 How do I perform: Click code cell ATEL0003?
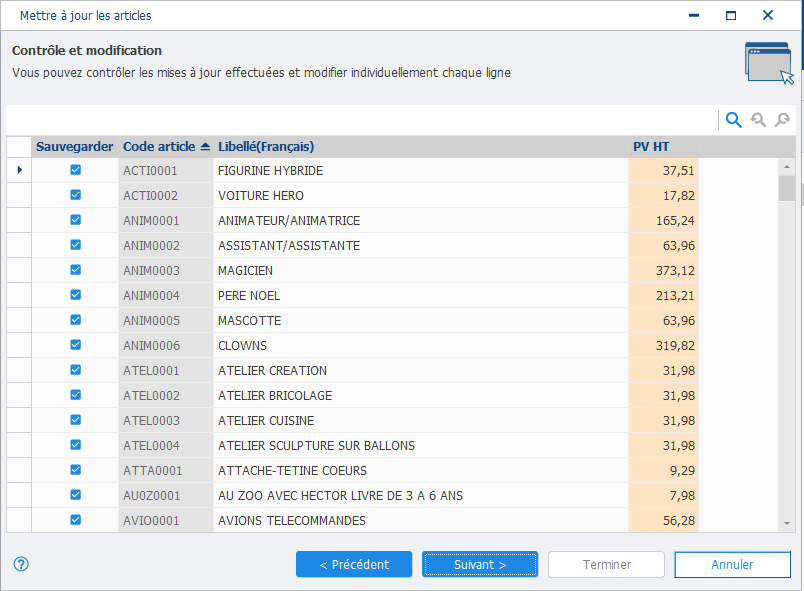click(166, 420)
